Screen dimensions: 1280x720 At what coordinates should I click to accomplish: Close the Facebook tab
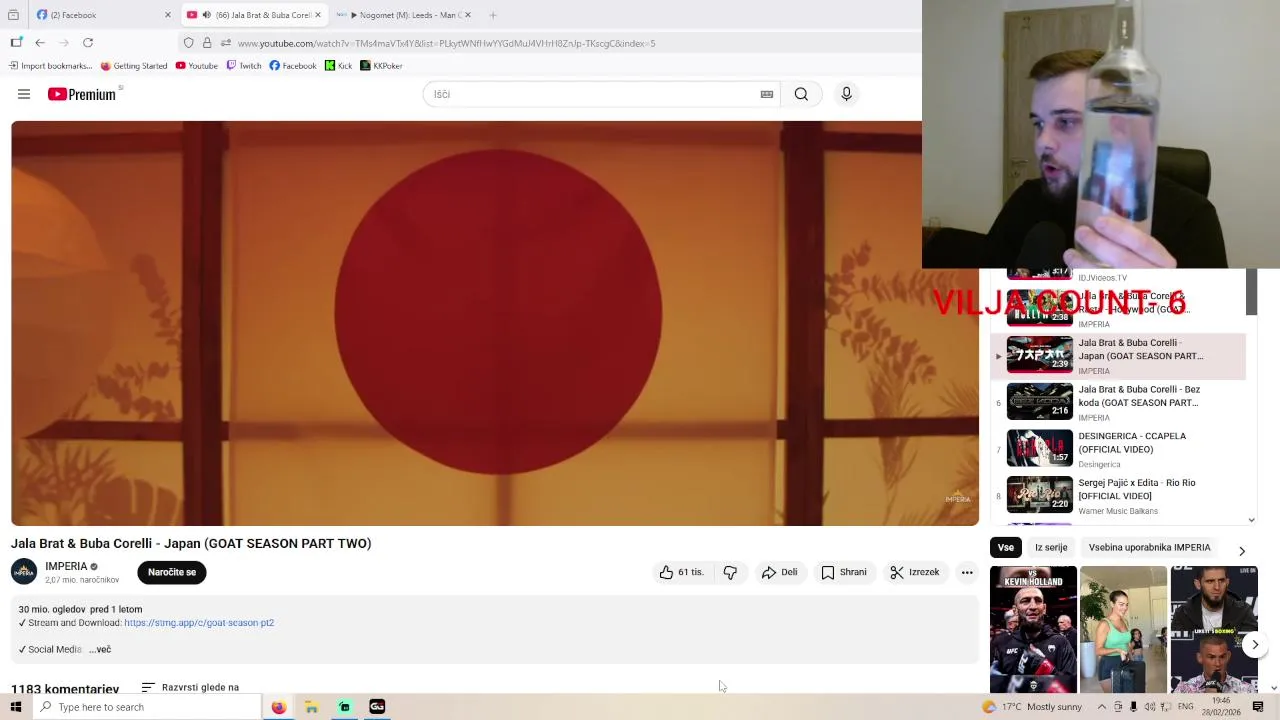(x=167, y=15)
